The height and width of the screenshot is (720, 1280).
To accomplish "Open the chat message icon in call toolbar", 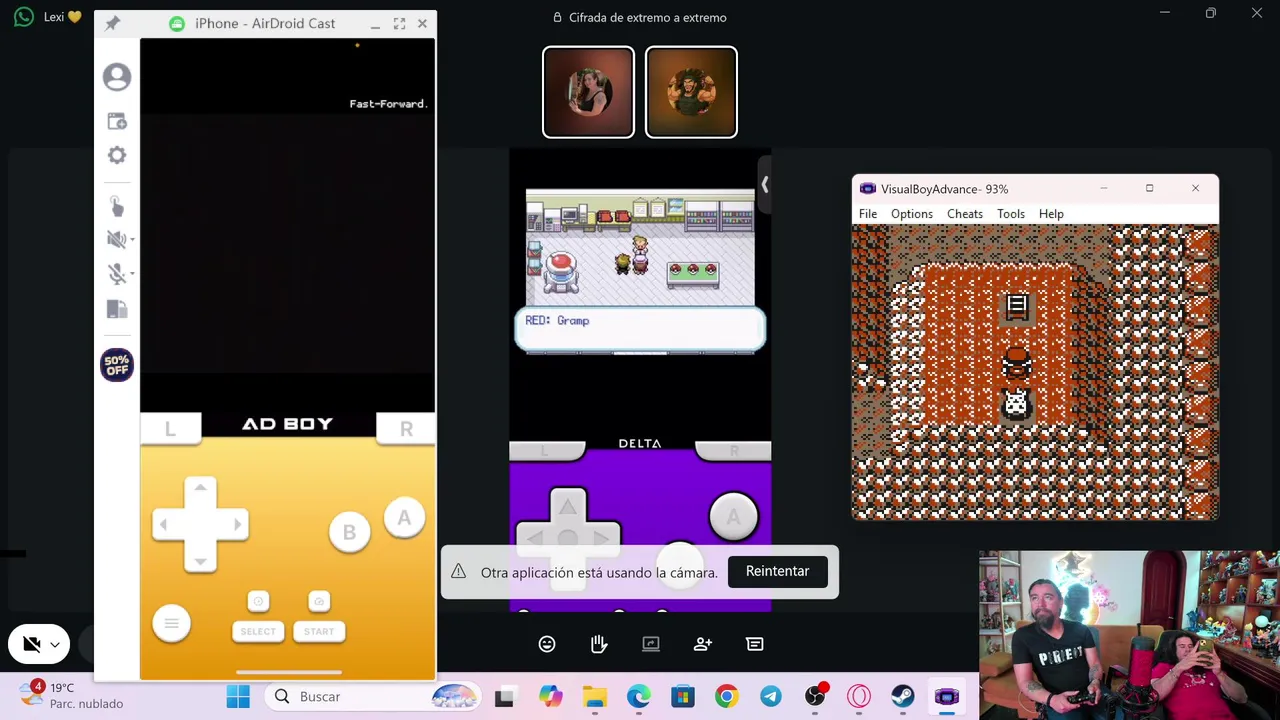I will coord(755,644).
